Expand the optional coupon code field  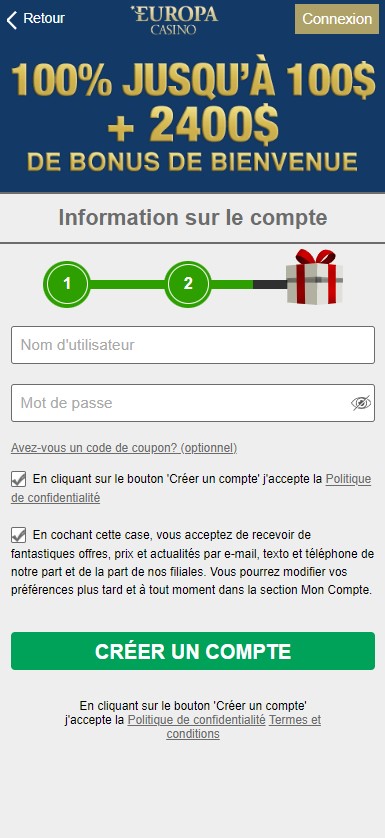pyautogui.click(x=124, y=448)
